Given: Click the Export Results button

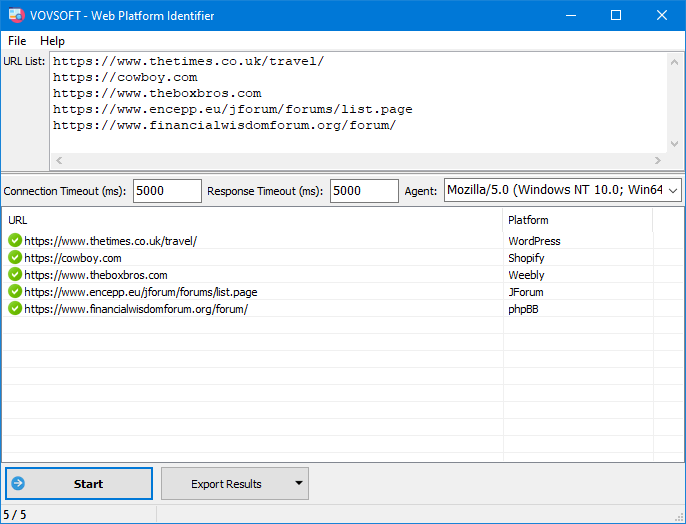Looking at the screenshot, I should coord(226,484).
